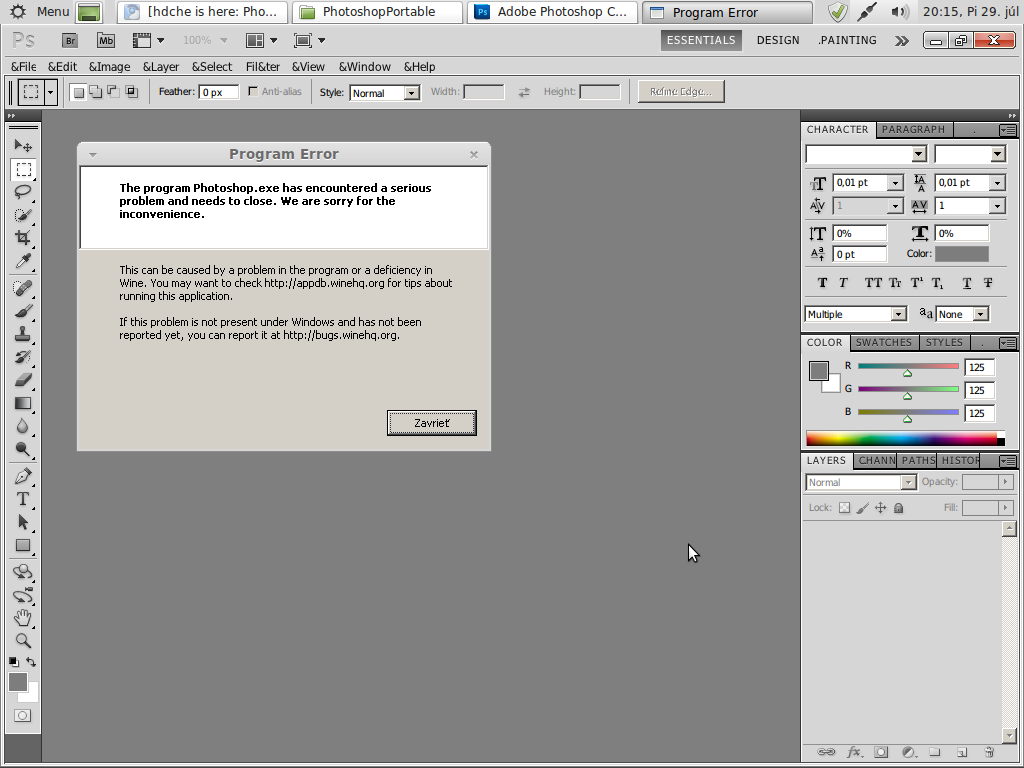The width and height of the screenshot is (1024, 768).
Task: Select the Rectangular Marquee tool in toolbox
Action: point(23,170)
